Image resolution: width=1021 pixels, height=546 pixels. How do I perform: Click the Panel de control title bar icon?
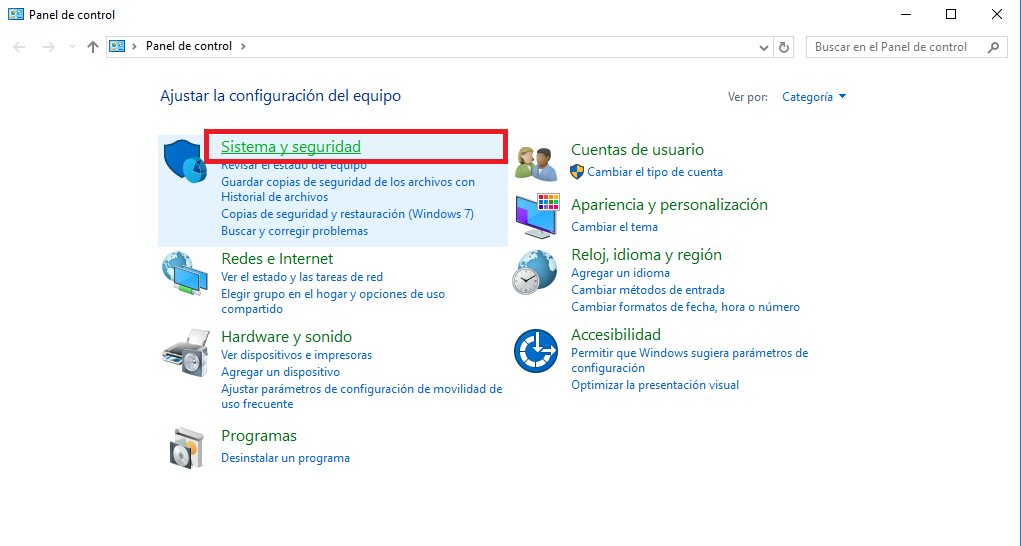pos(16,14)
